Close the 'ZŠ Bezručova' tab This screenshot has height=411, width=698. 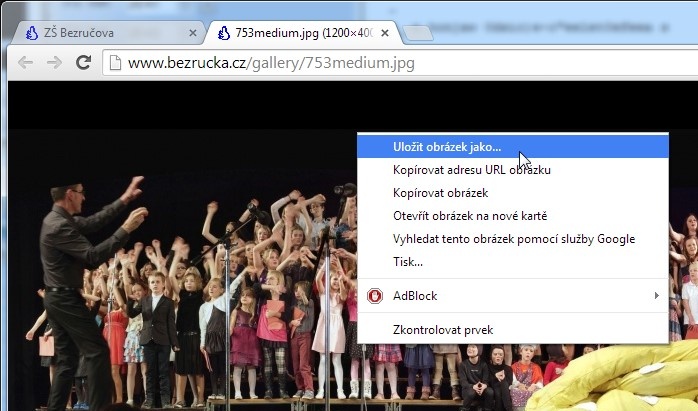193,33
